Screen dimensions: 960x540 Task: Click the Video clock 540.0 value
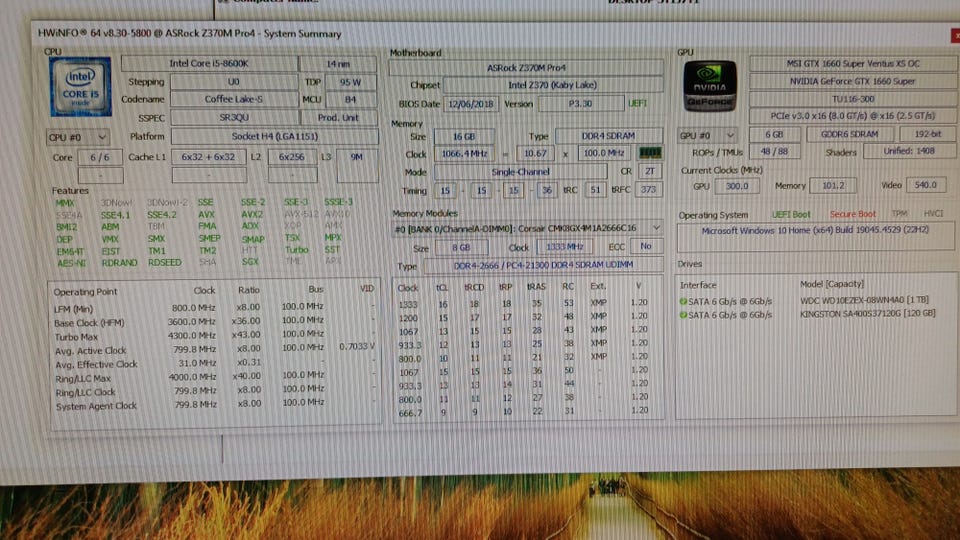point(925,184)
